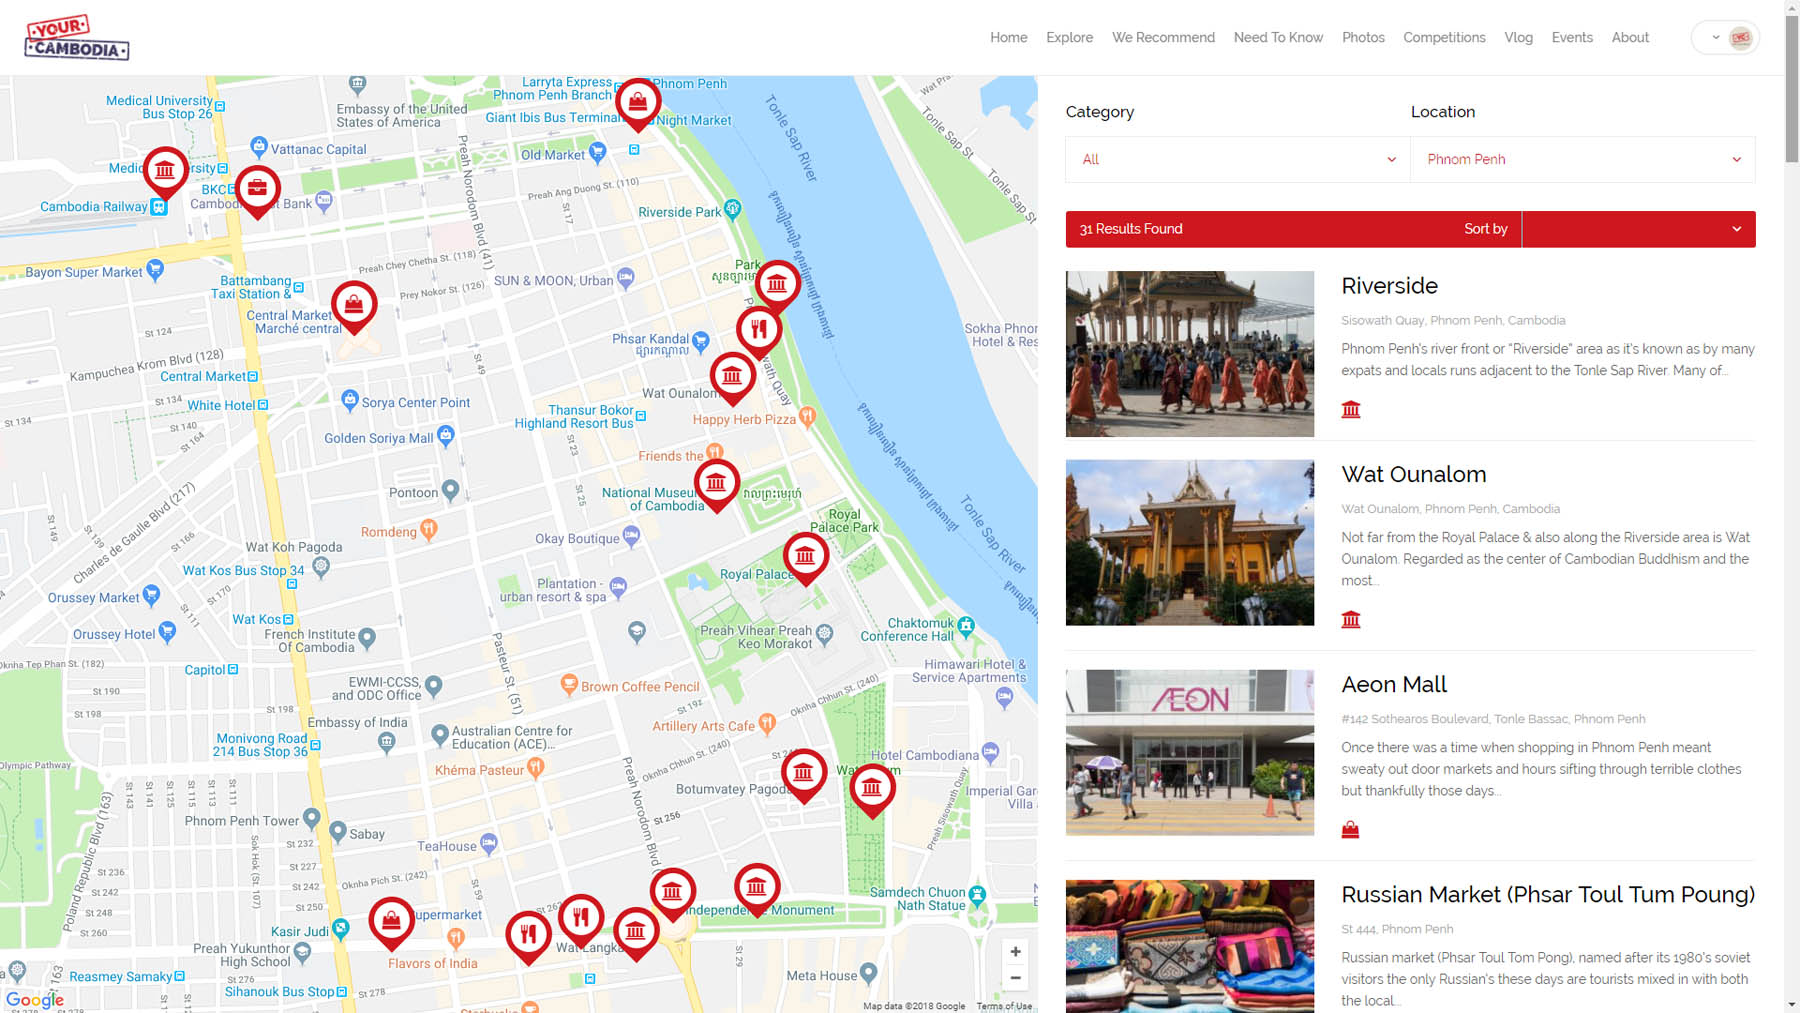Open the We Recommend menu item
Viewport: 1800px width, 1013px height.
(x=1163, y=38)
